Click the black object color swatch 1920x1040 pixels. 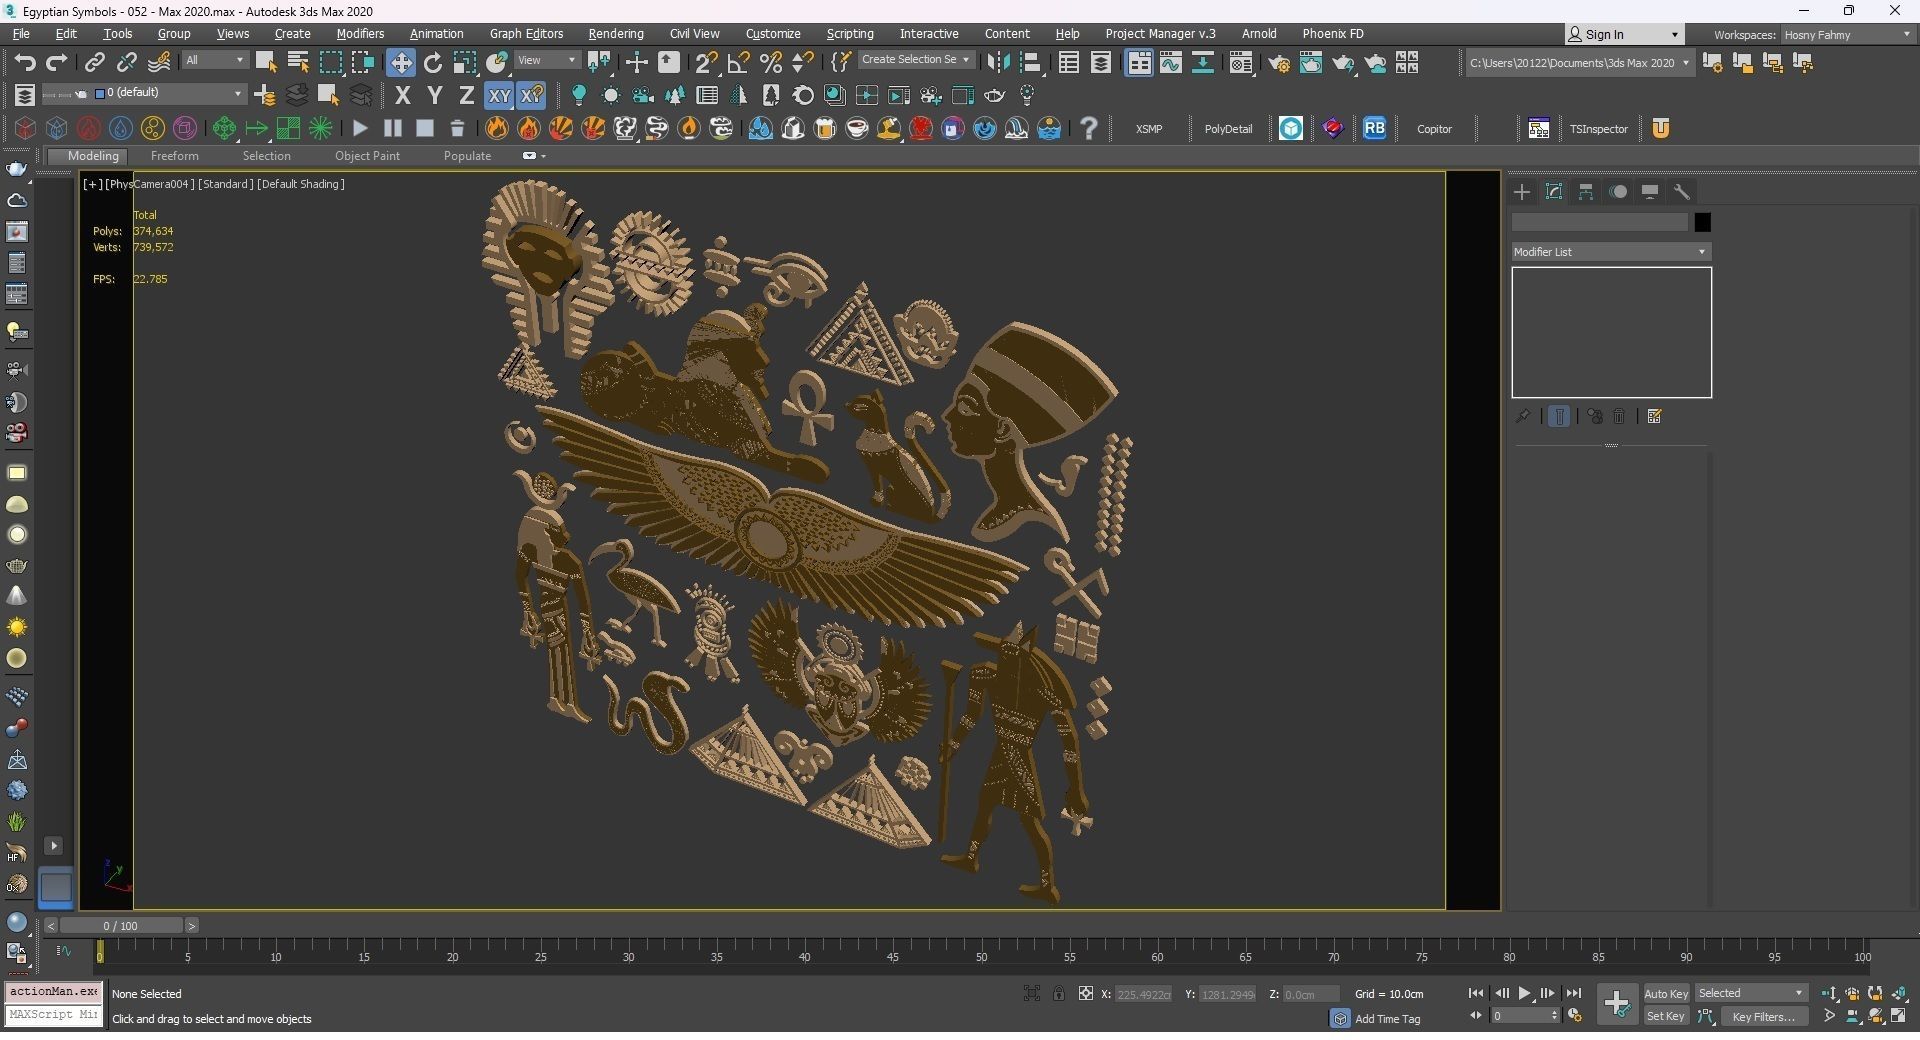tap(1702, 222)
